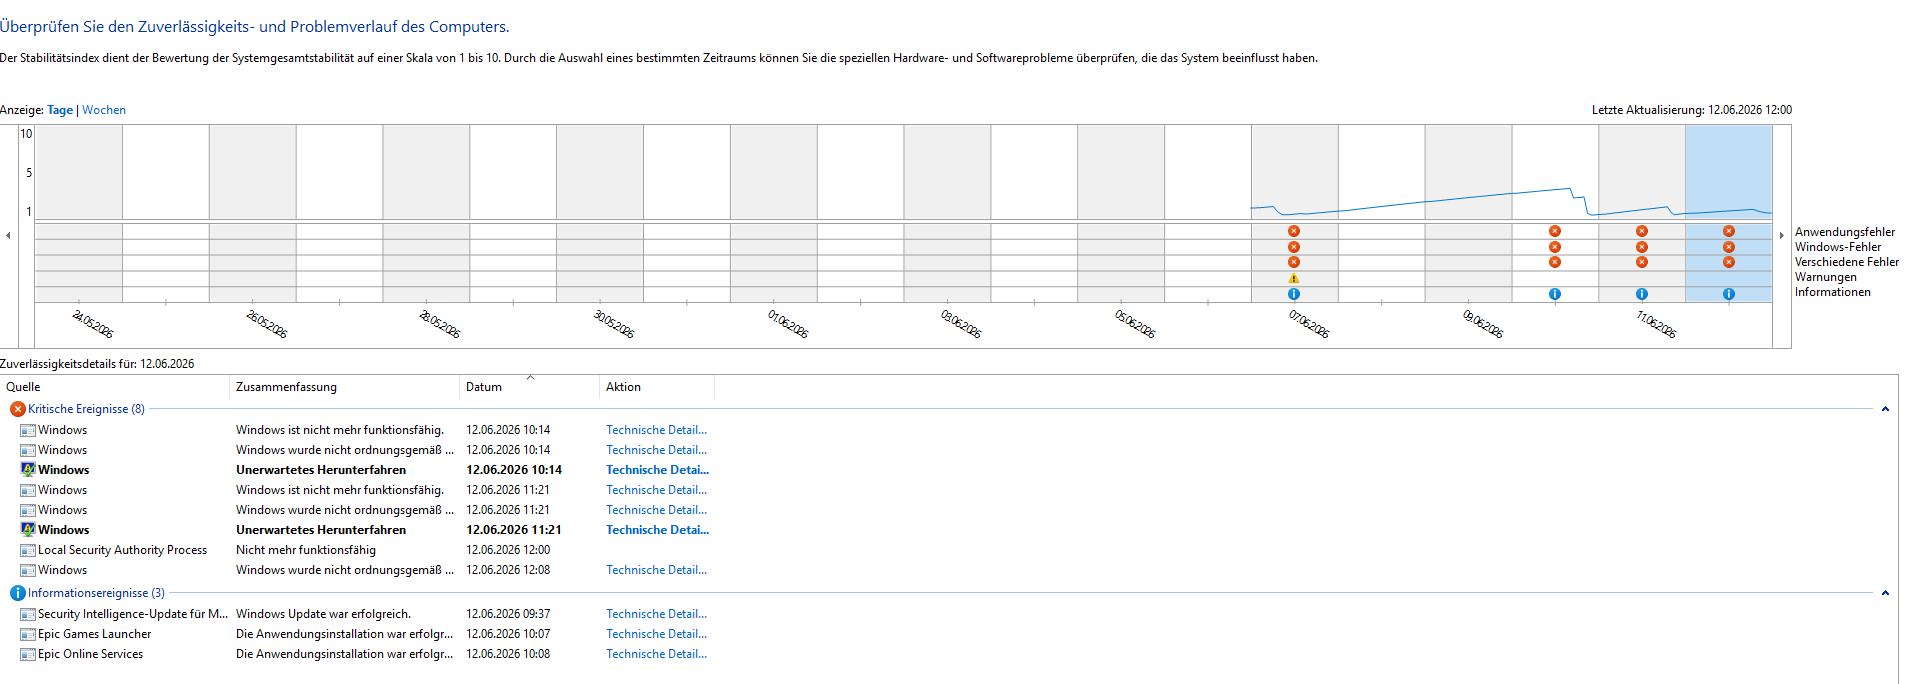The height and width of the screenshot is (684, 1908).
Task: Click the 'Letzte Aktualisierung: 12.06.2026 12:00' text
Action: pyautogui.click(x=1692, y=110)
